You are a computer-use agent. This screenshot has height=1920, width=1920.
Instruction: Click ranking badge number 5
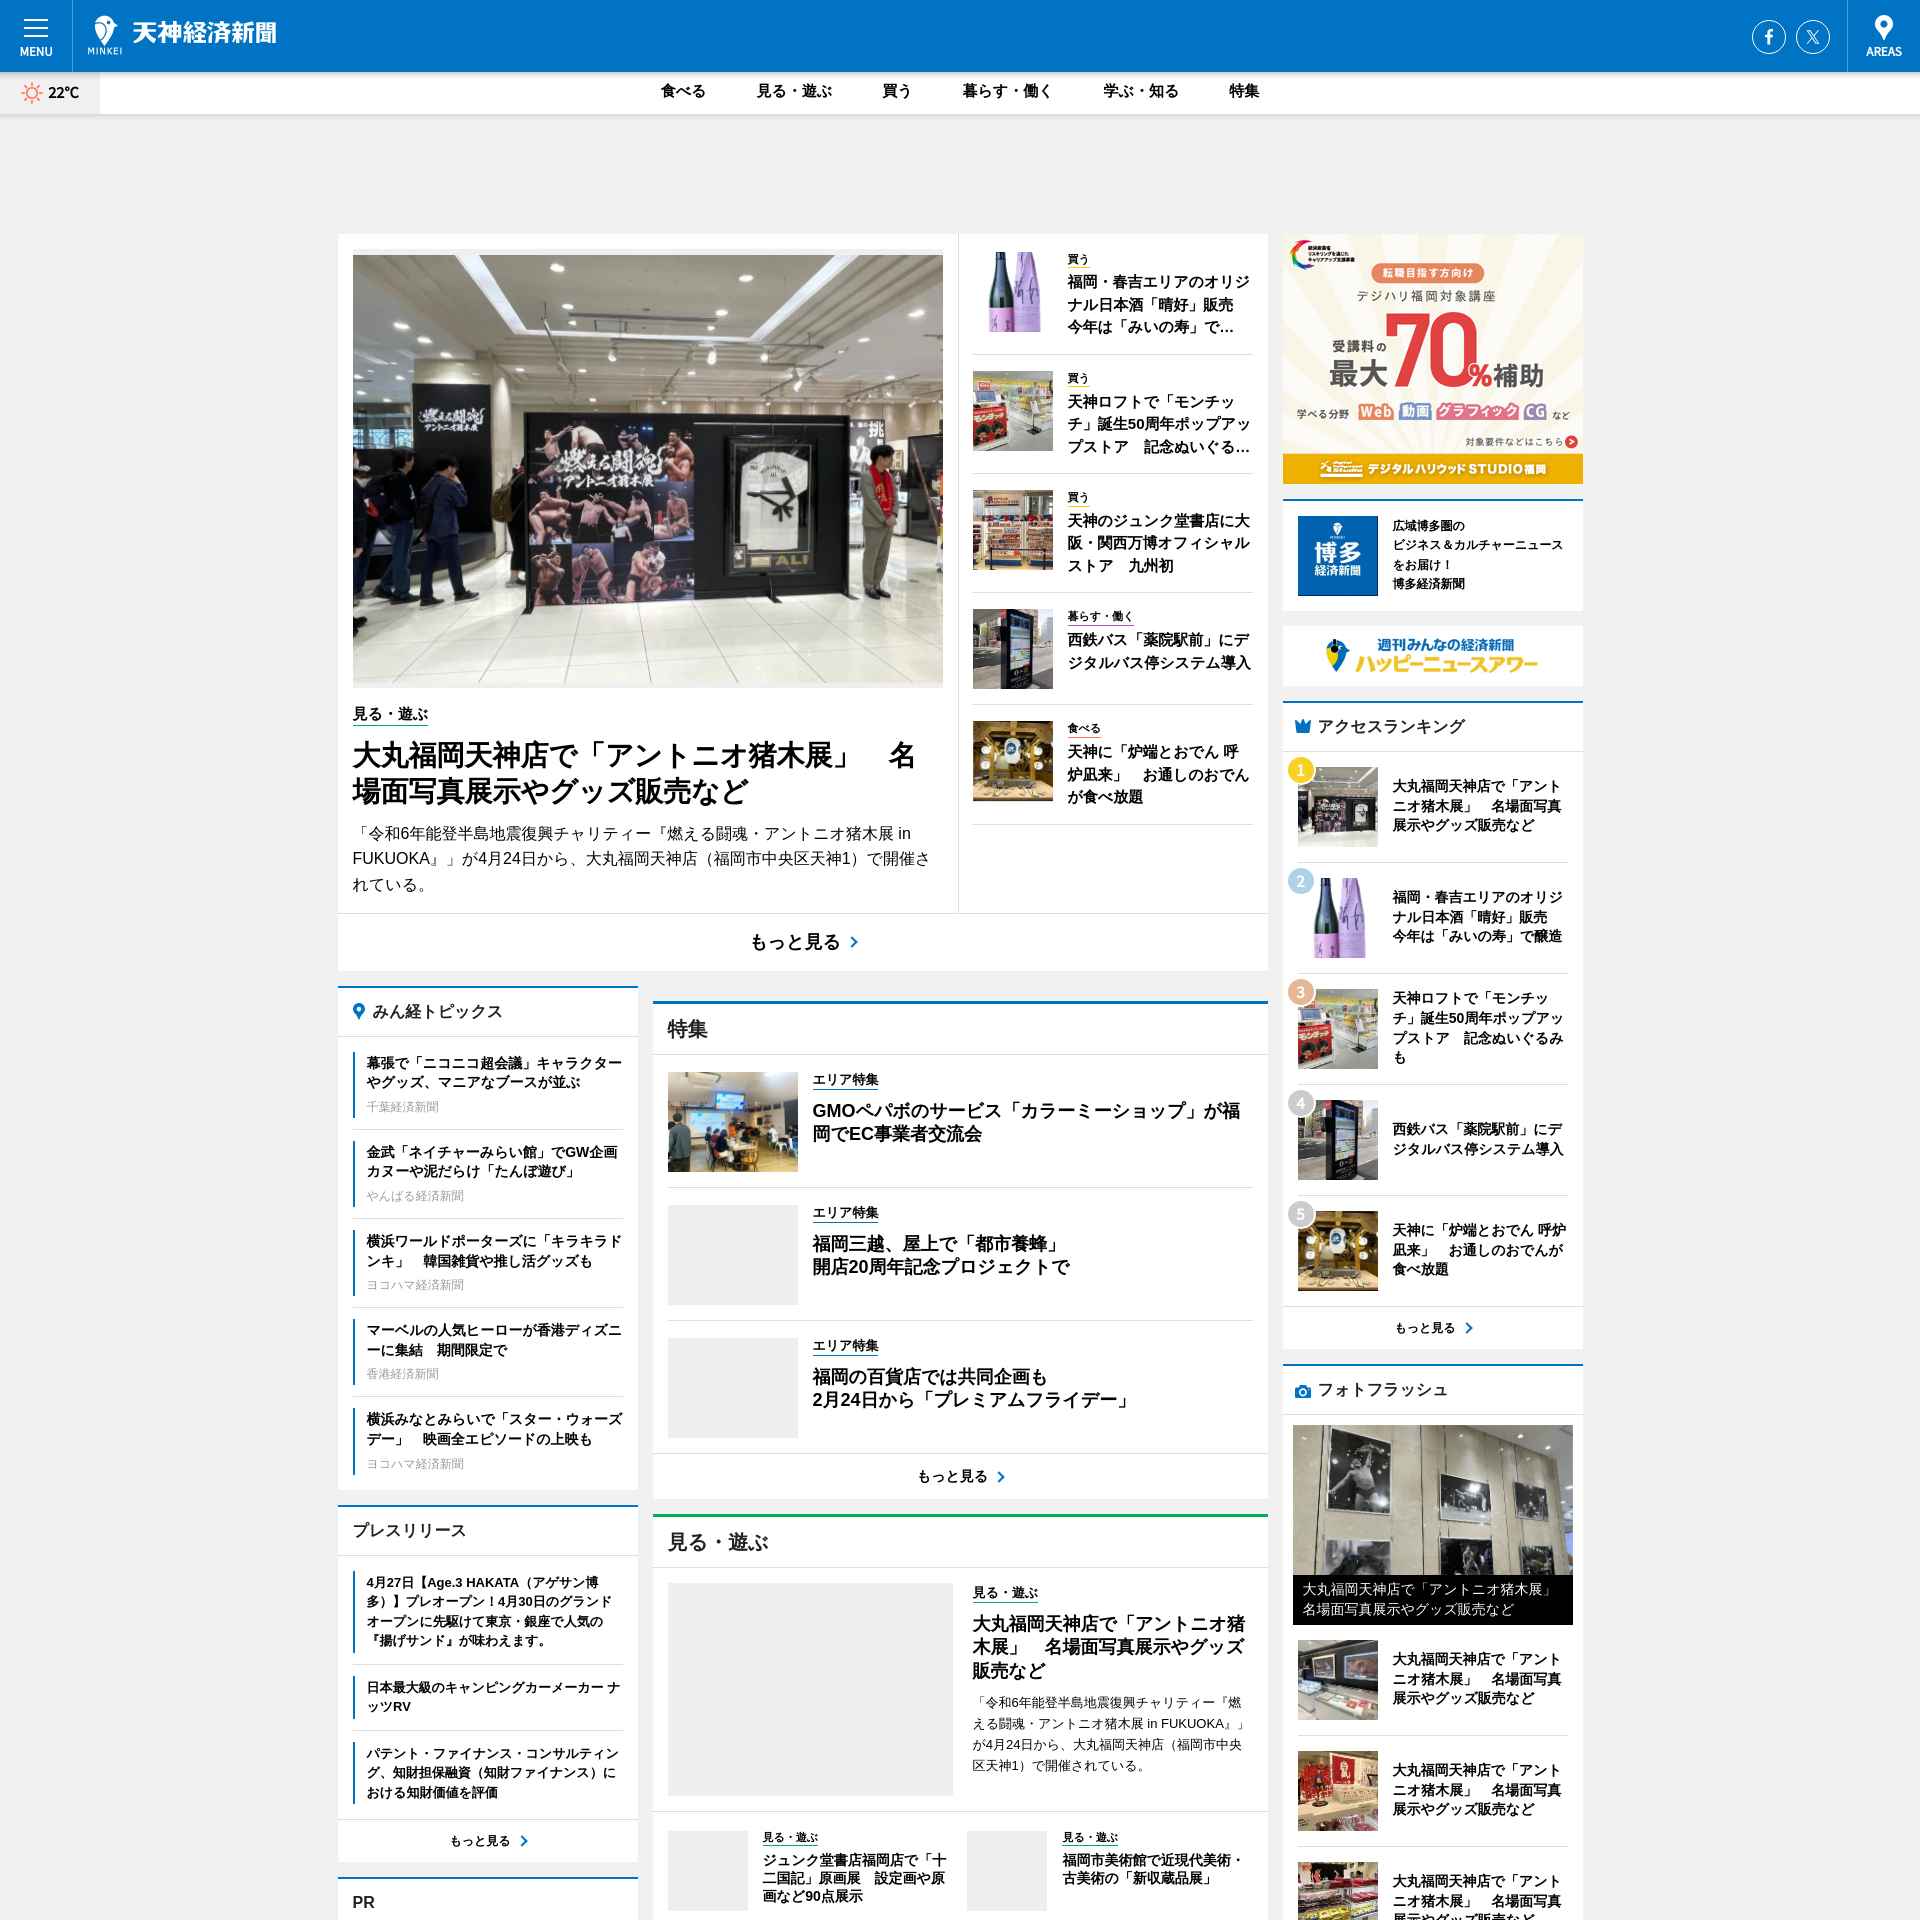(x=1300, y=1214)
